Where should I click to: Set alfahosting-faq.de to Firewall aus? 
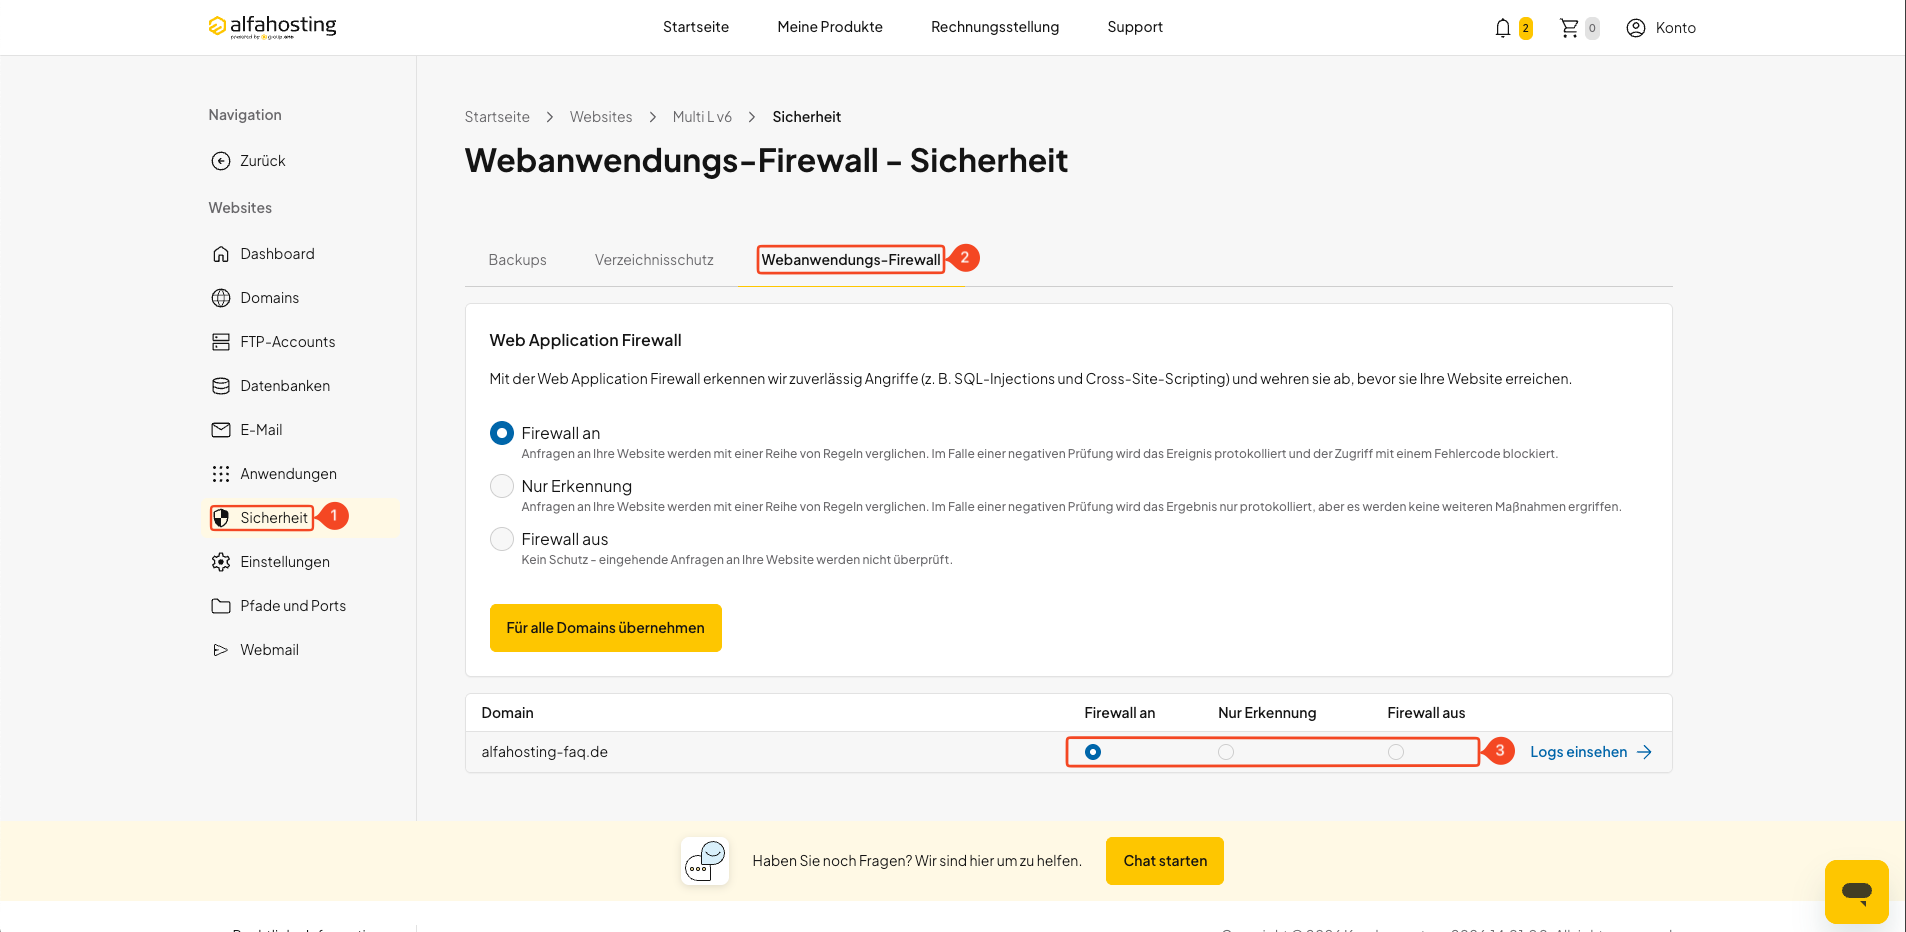[1396, 752]
